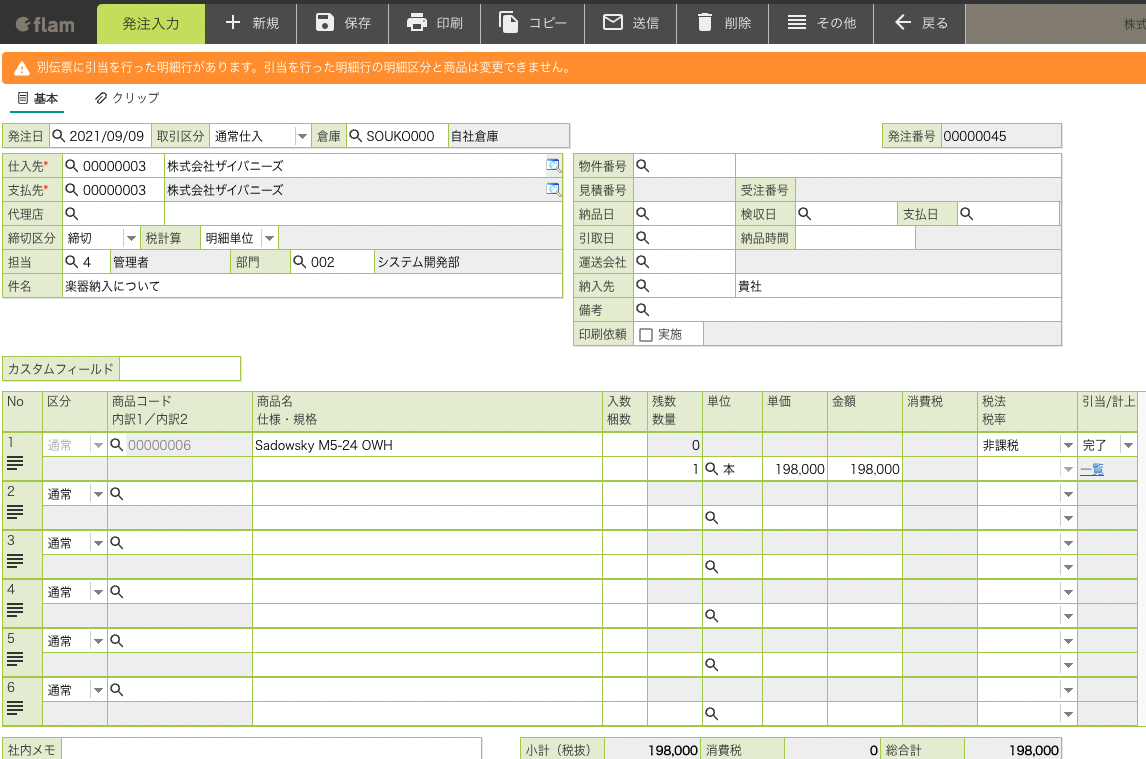Viewport: 1146px width, 759px height.
Task: Open the 発注入力 tab
Action: 151,23
